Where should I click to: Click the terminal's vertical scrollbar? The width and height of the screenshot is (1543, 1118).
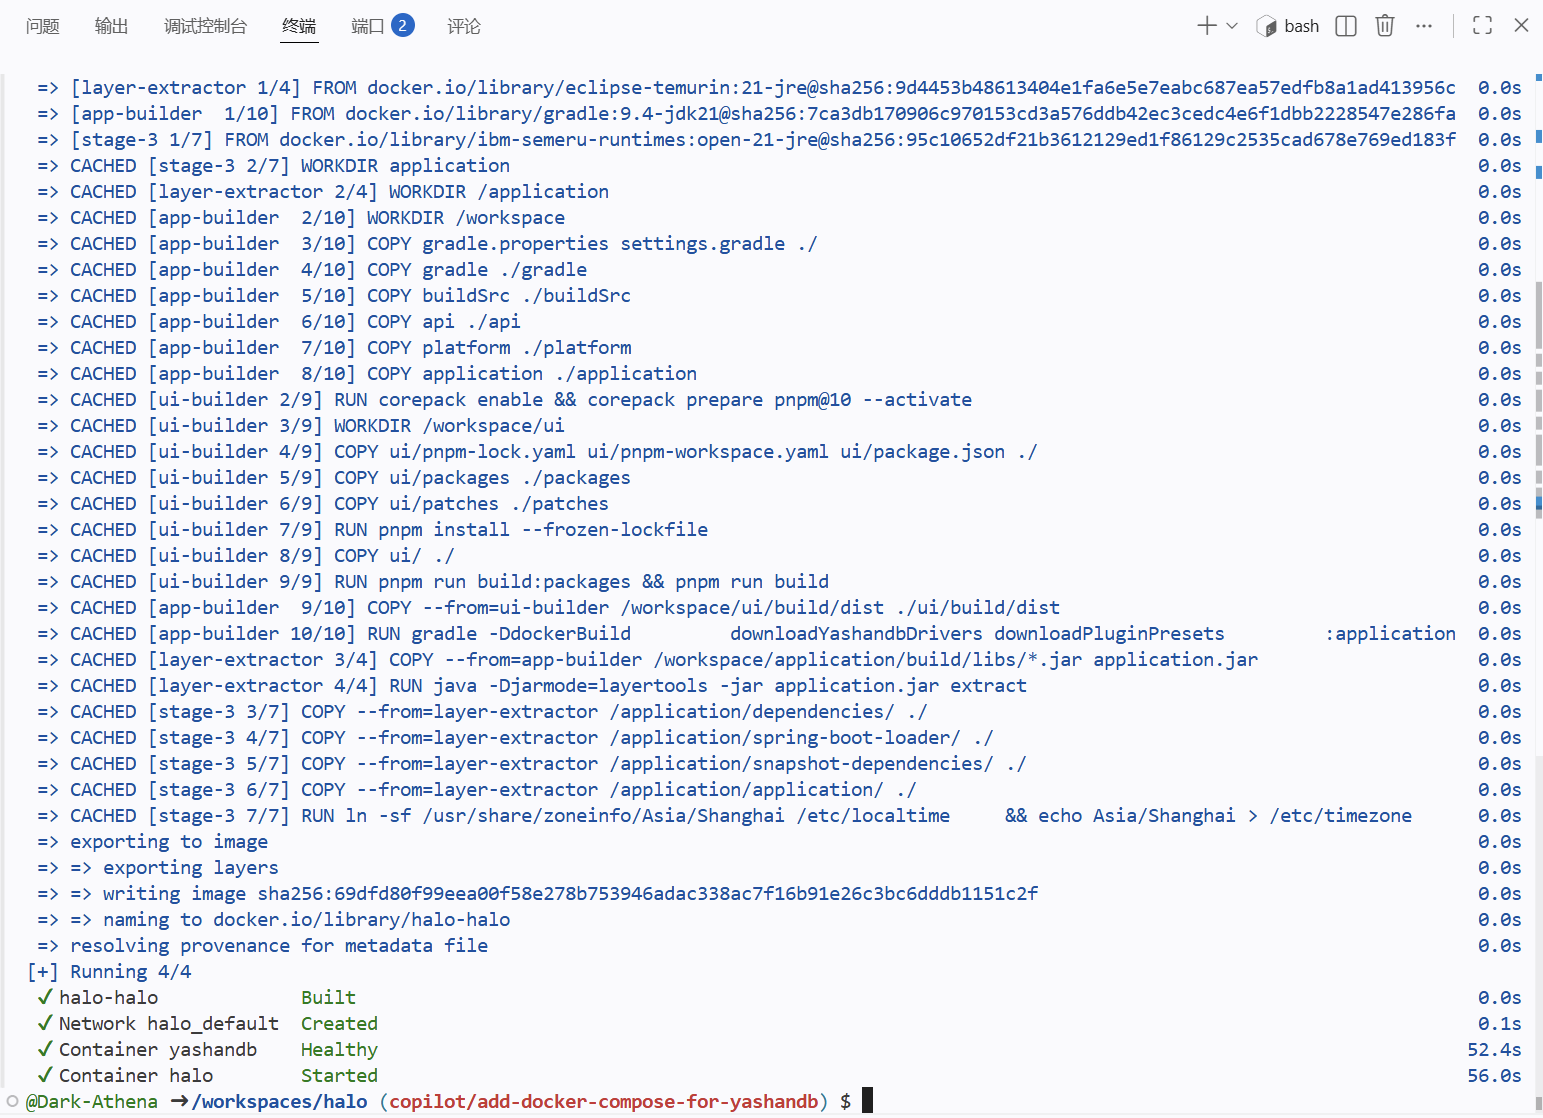[x=1538, y=600]
